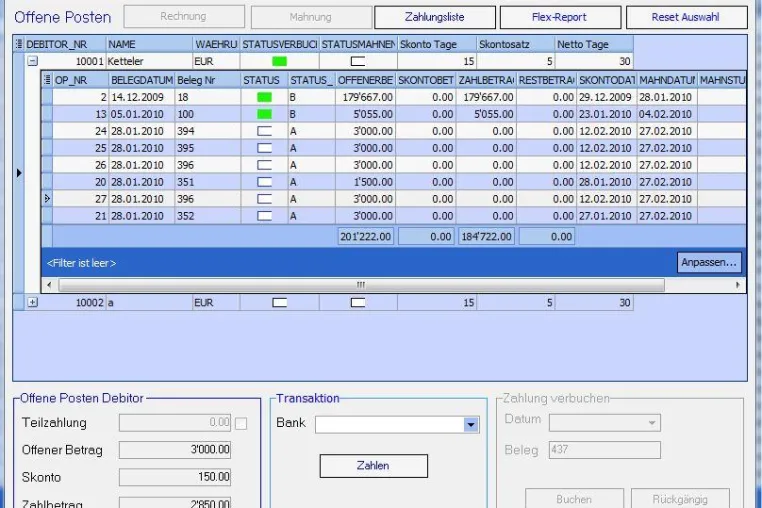Open column chooser icon beside OP_NR

coord(47,80)
